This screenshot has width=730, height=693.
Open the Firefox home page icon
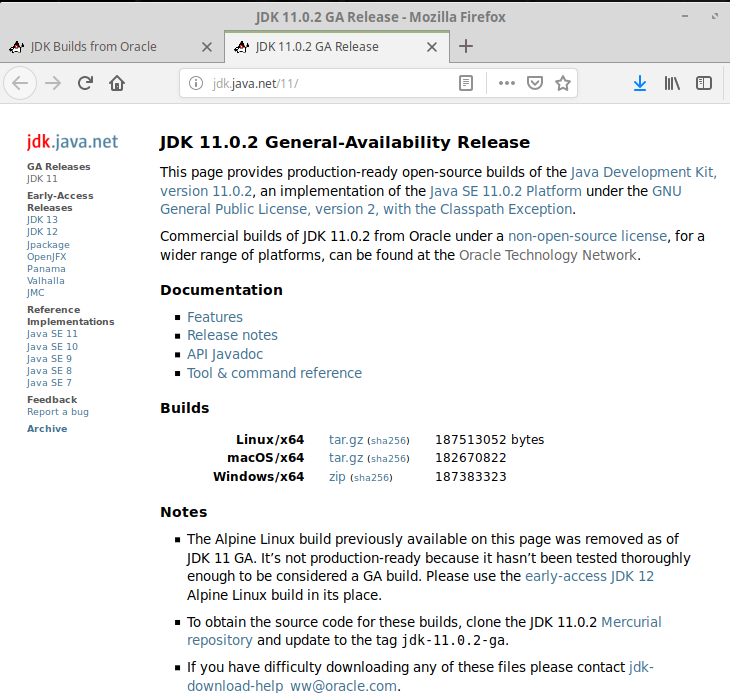pos(117,83)
